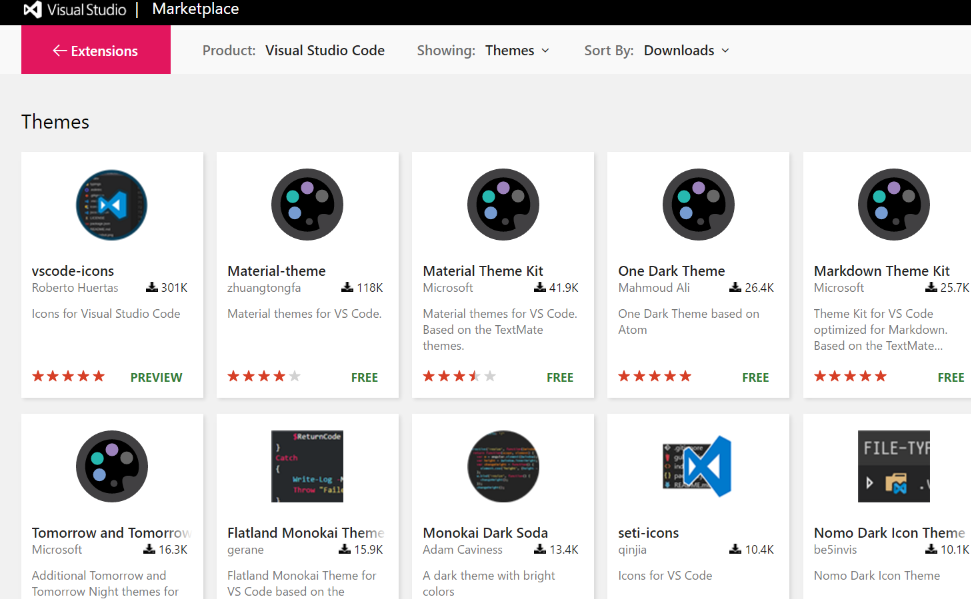Click the download icon beside 118K

(x=347, y=287)
